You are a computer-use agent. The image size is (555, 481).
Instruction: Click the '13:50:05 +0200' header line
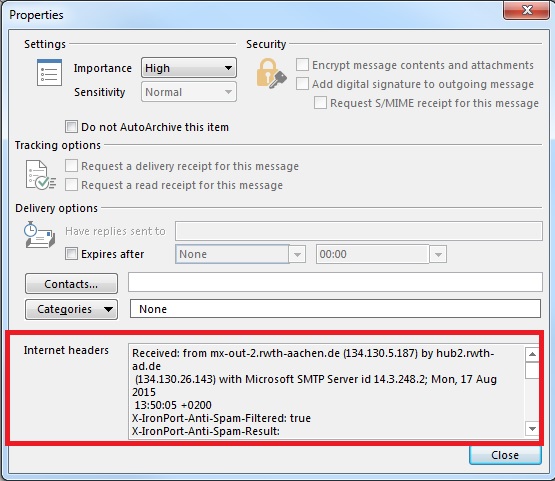click(173, 405)
